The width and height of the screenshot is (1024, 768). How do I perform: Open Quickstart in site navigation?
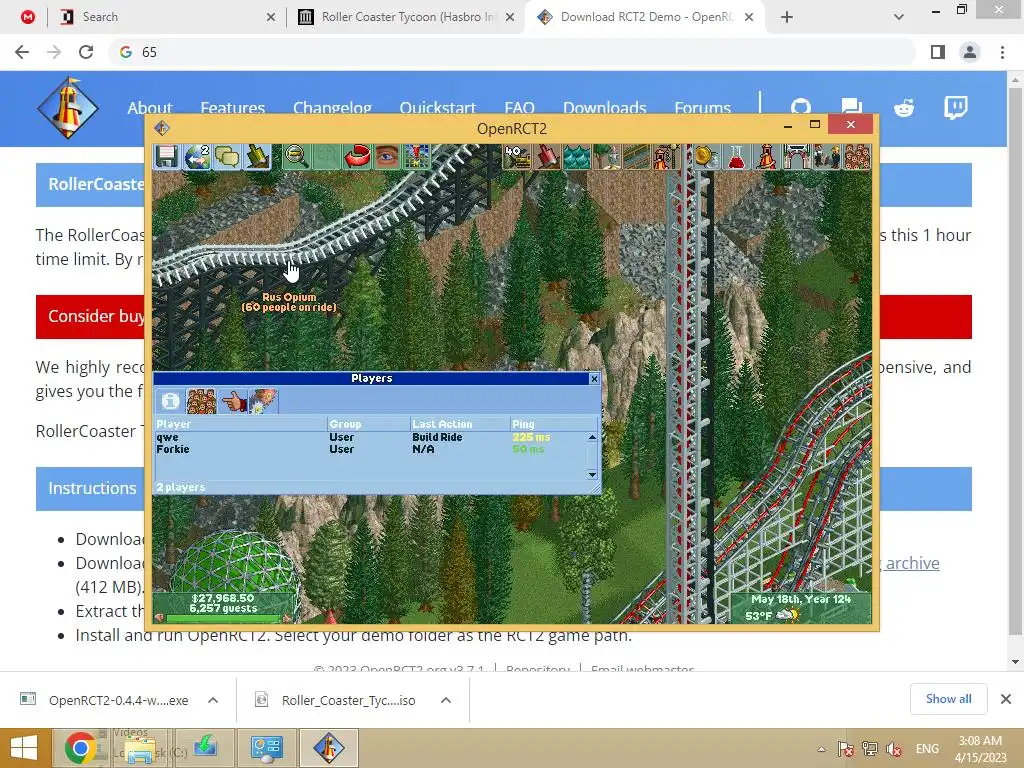pos(438,108)
